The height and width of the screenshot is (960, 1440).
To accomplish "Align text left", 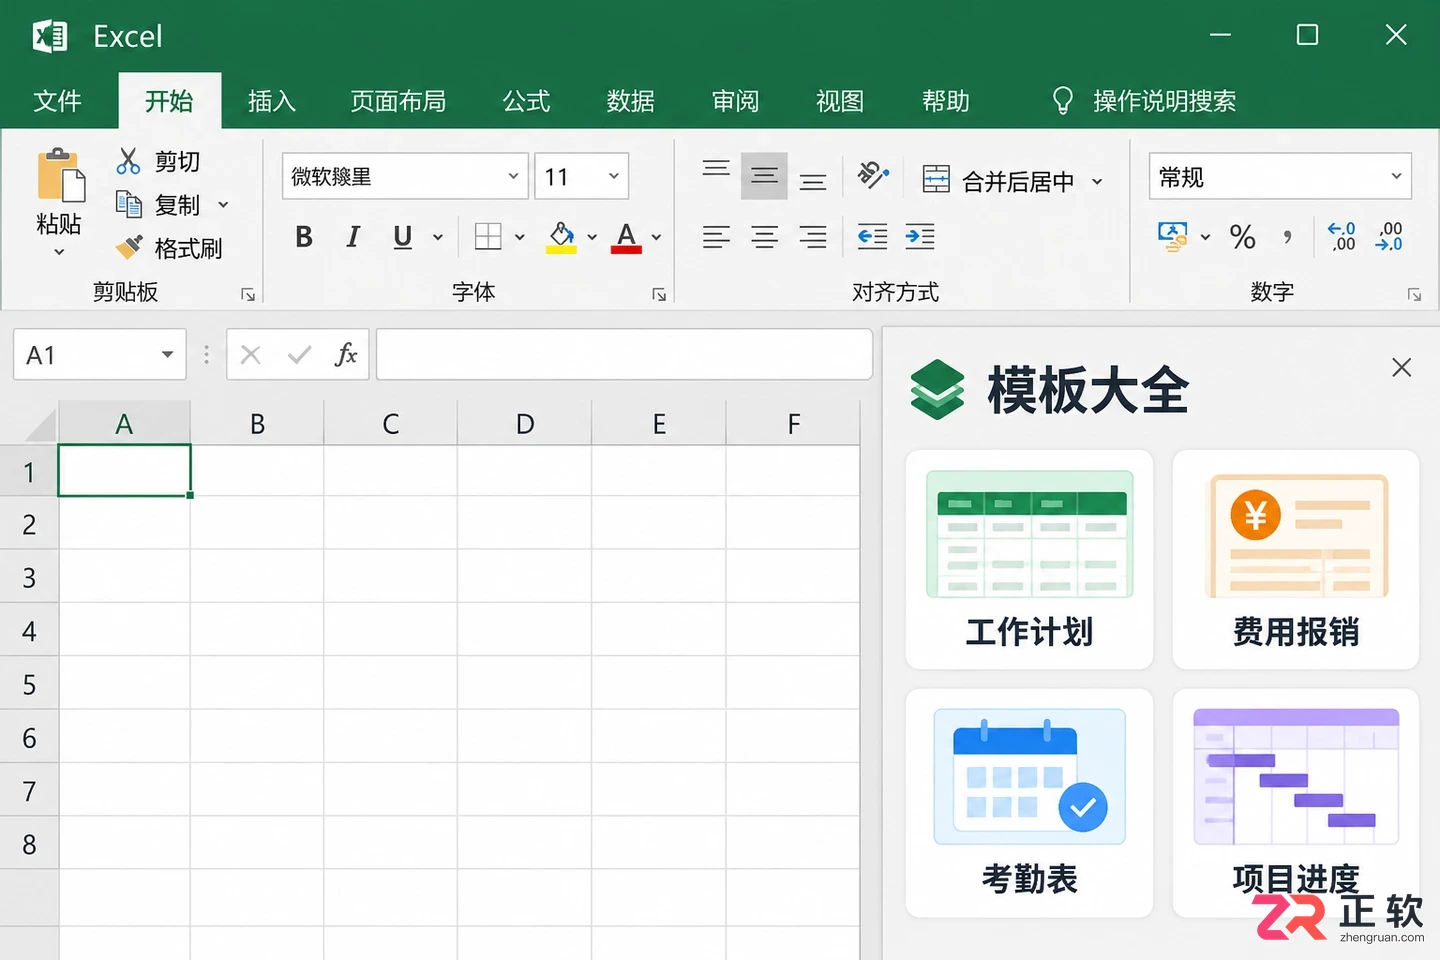I will click(716, 237).
